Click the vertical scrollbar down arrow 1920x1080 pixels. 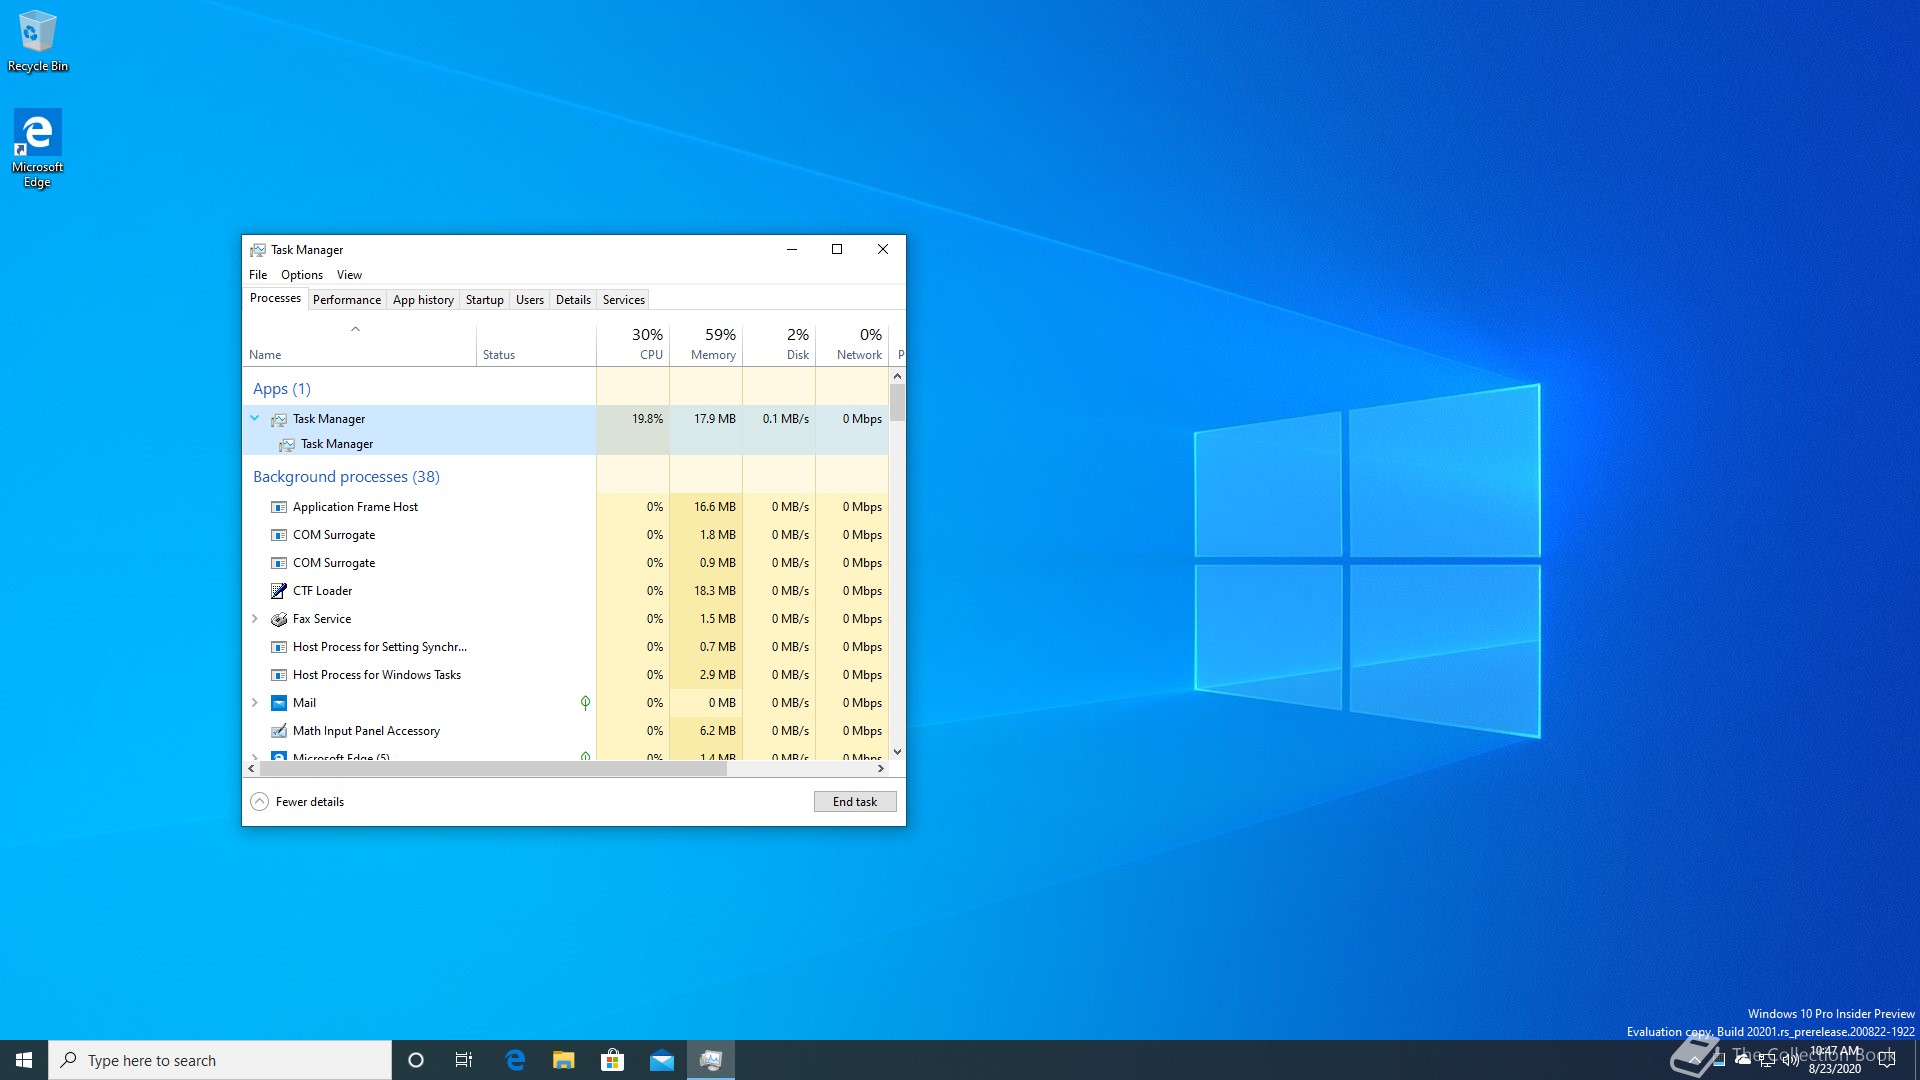[897, 752]
